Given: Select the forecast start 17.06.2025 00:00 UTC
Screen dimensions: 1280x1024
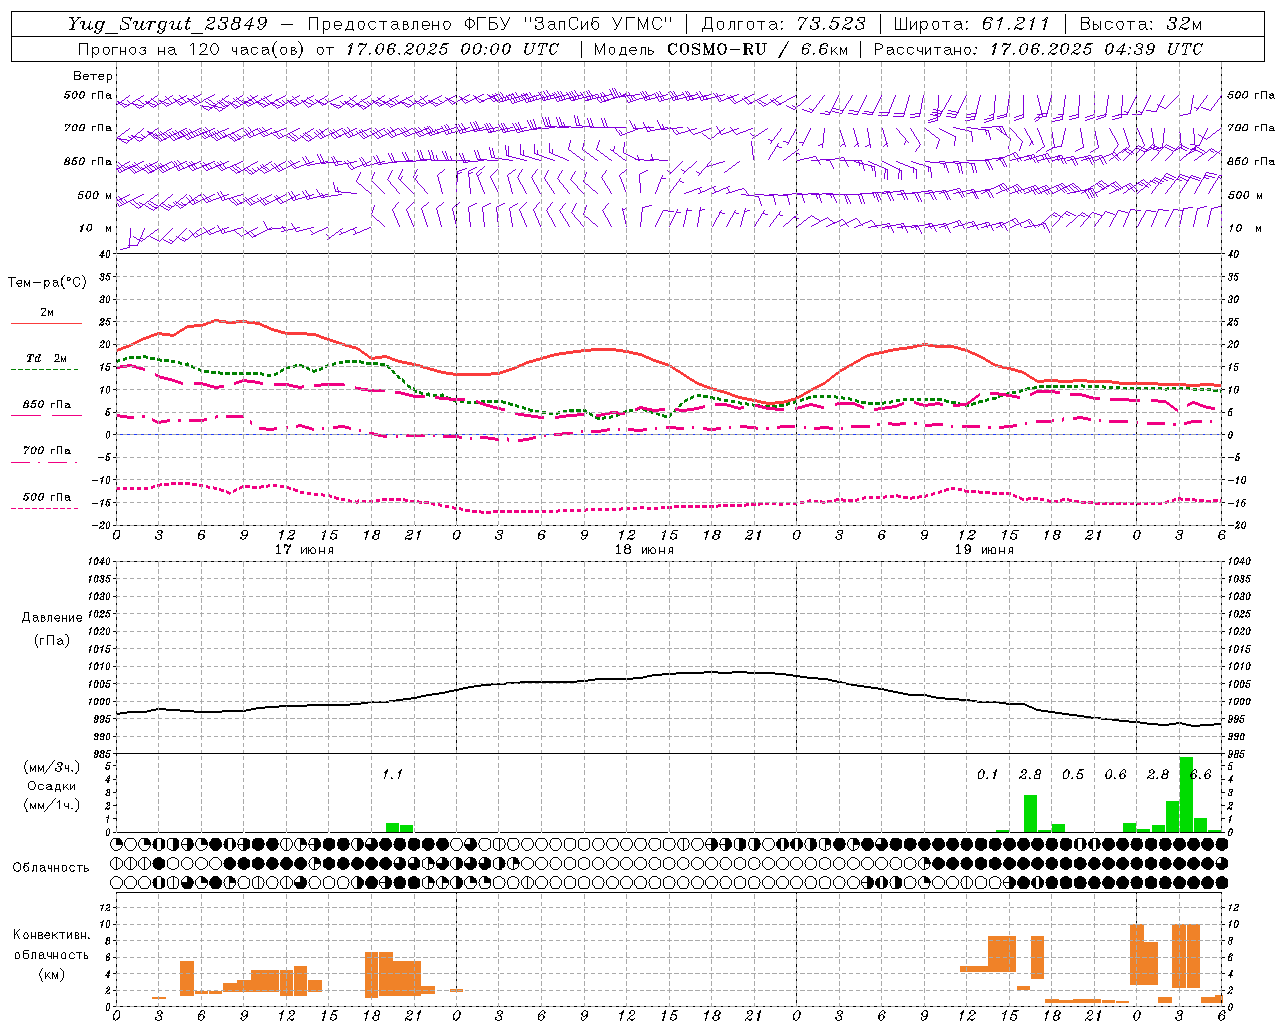Looking at the screenshot, I should (452, 49).
